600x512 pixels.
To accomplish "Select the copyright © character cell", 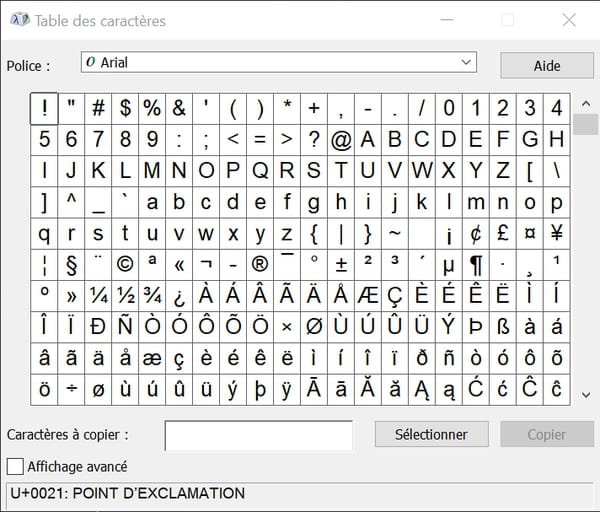I will coord(125,265).
